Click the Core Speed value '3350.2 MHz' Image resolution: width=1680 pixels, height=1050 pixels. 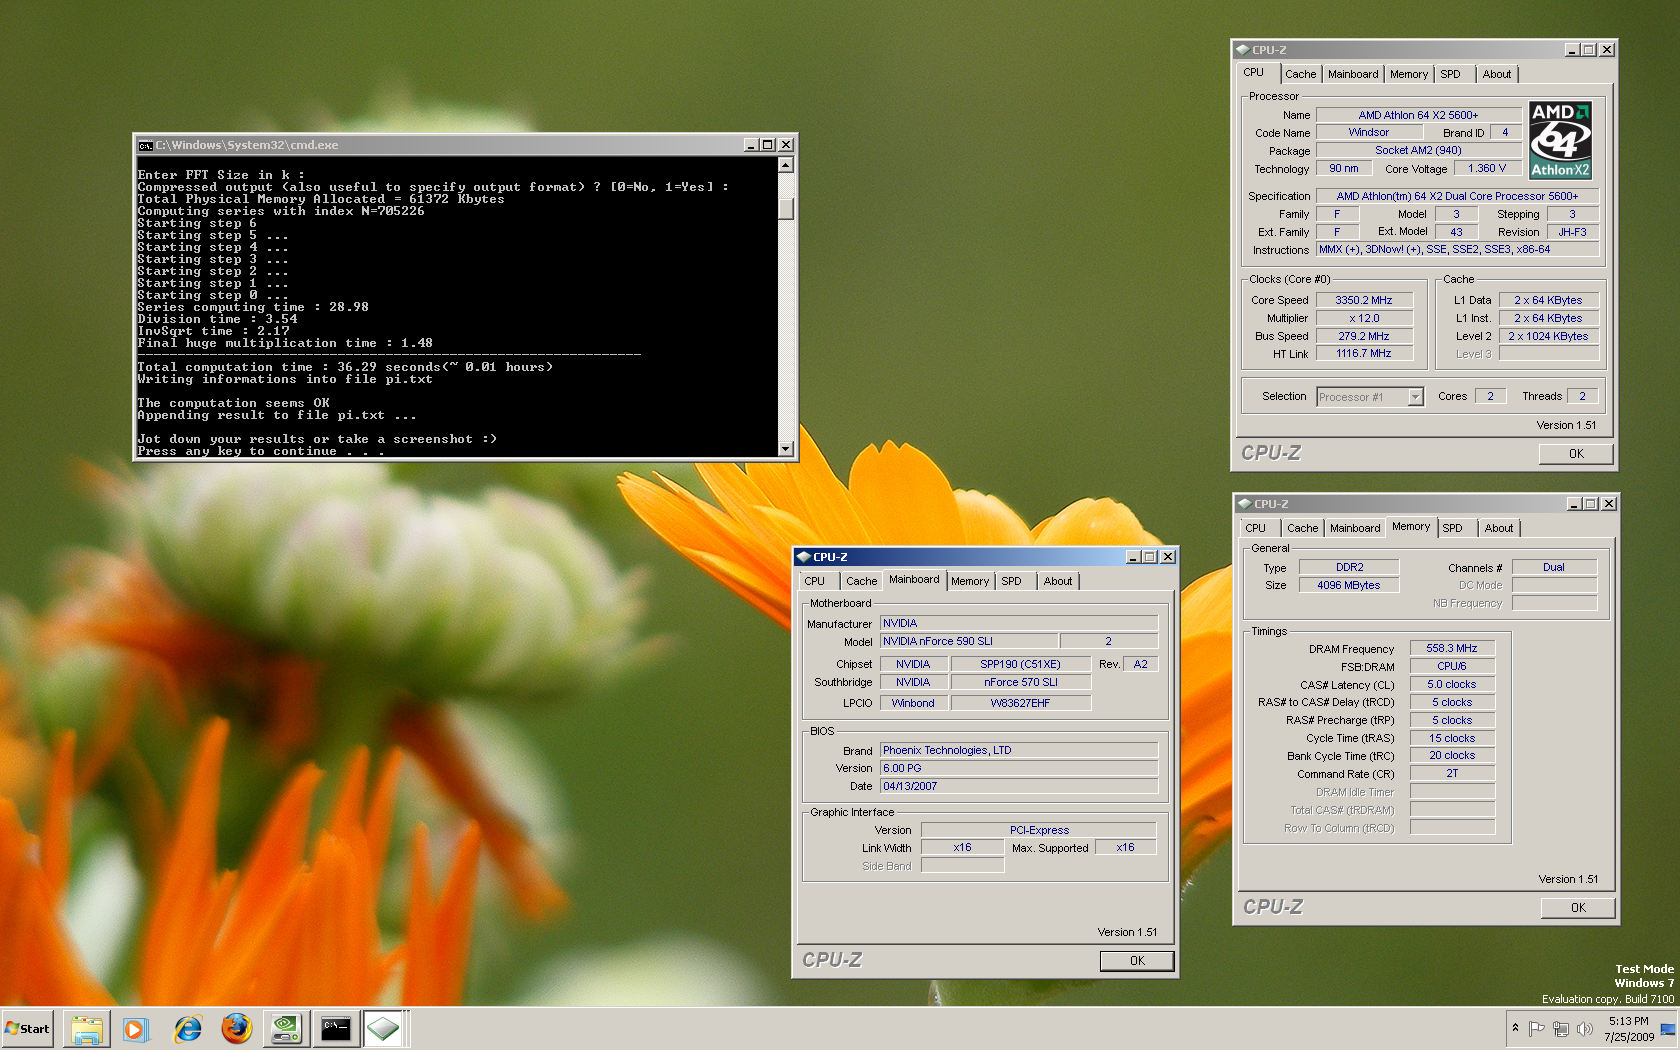tap(1364, 300)
